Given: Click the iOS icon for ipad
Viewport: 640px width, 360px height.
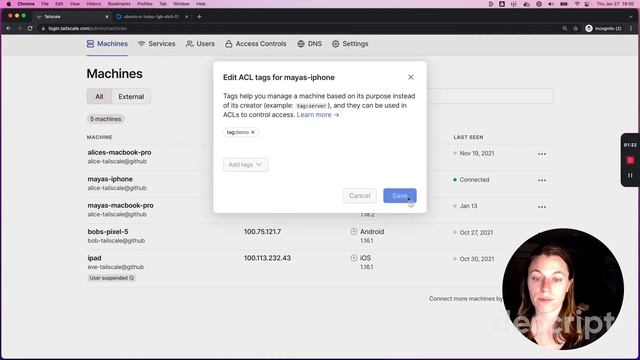Looking at the screenshot, I should (x=354, y=258).
